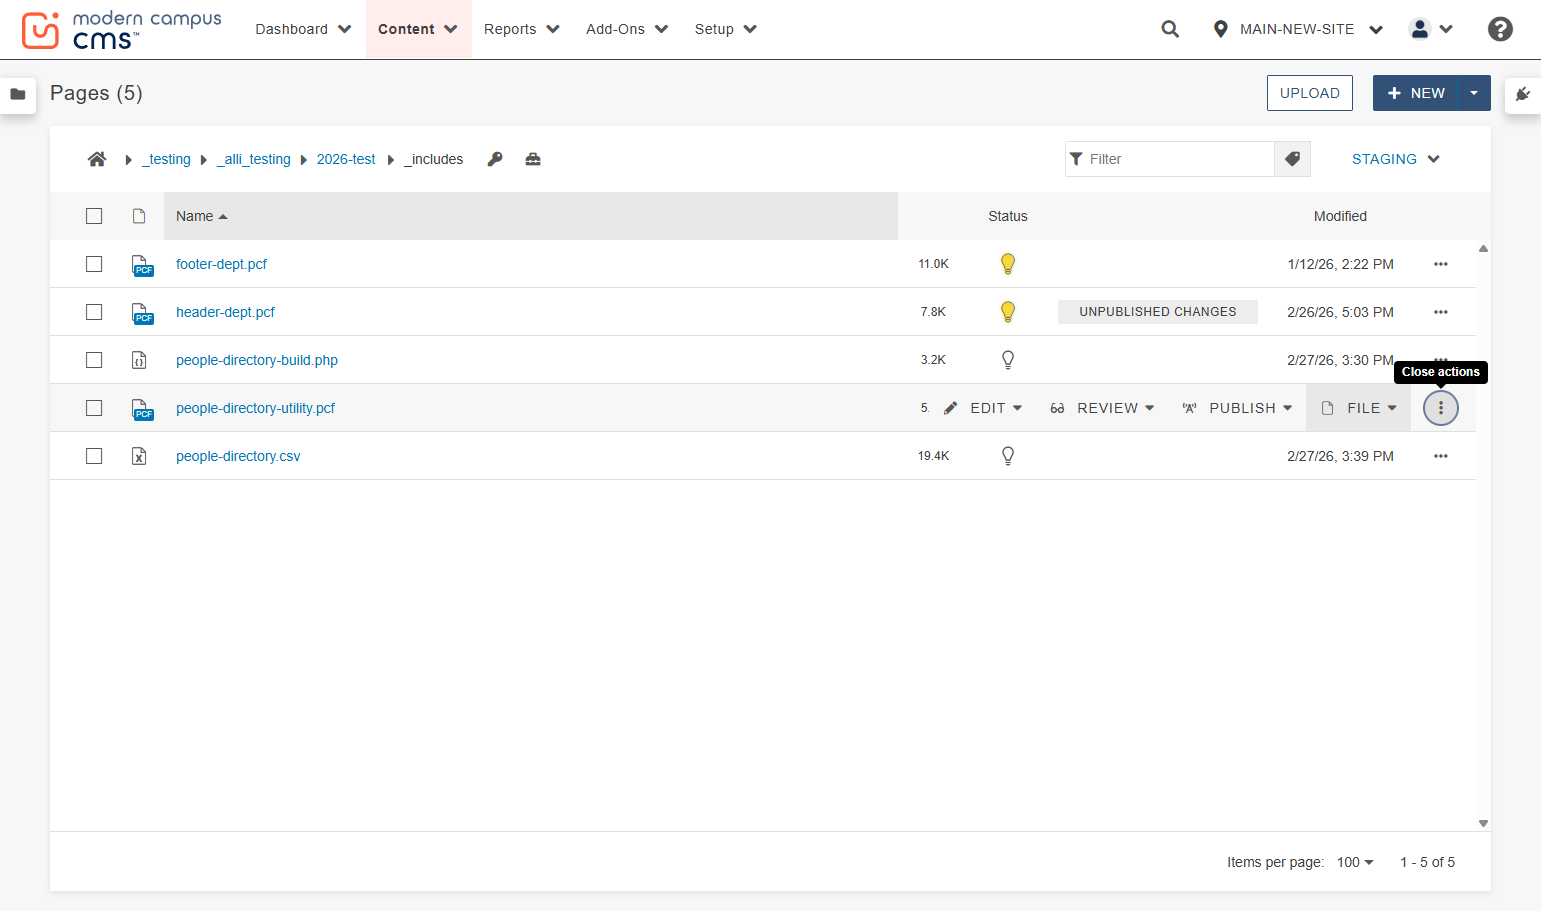Open the people-directory.csv file link

[238, 456]
